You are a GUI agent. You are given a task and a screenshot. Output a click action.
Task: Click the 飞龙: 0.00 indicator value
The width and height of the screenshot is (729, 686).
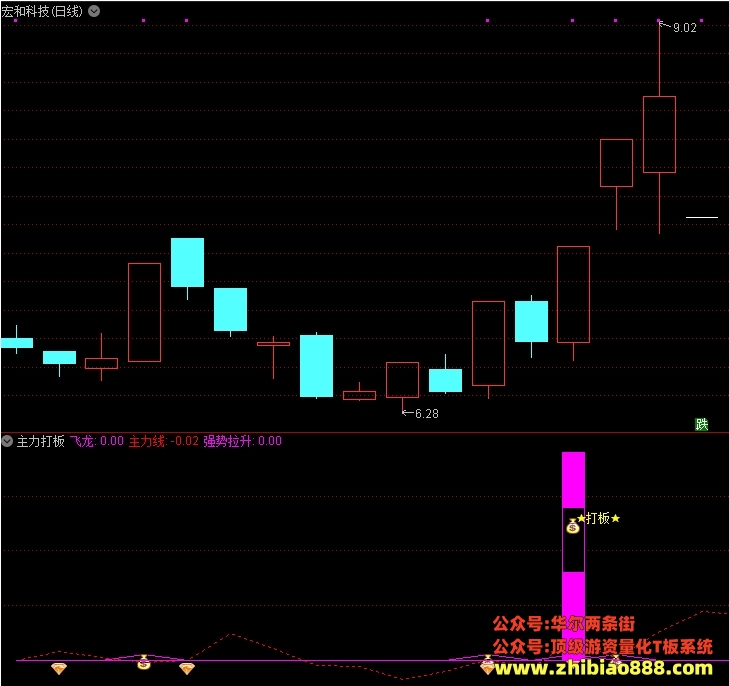tap(97, 441)
